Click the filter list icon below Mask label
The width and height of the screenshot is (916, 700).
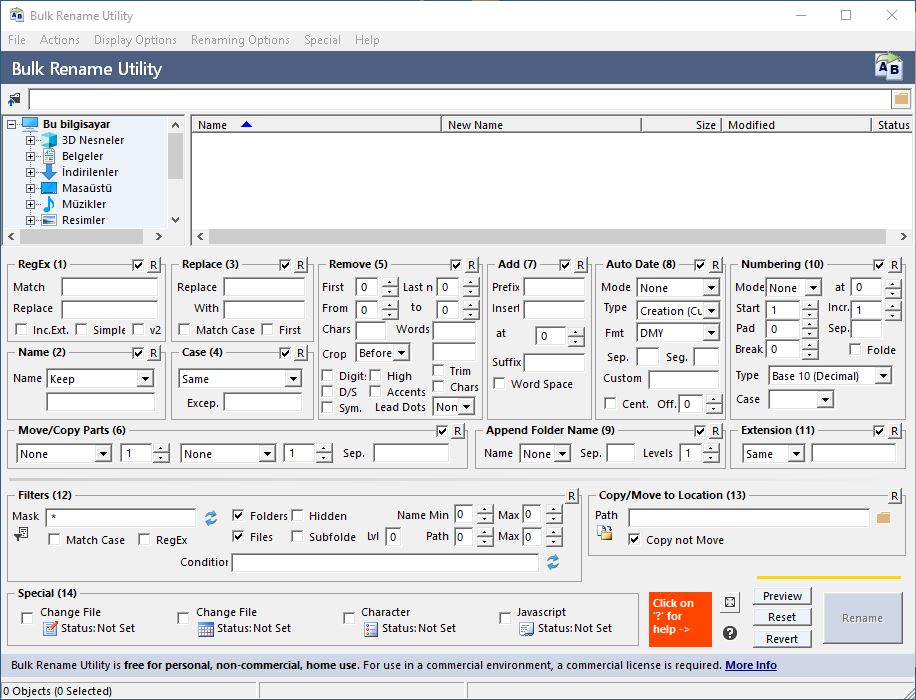pos(21,533)
